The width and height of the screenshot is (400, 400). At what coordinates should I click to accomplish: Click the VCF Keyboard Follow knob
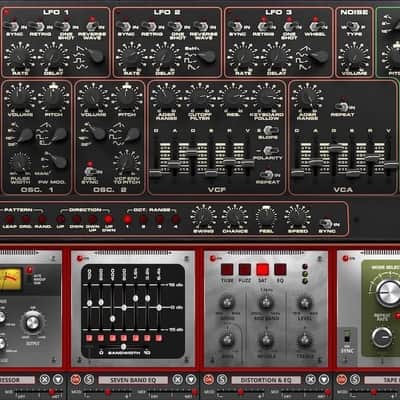tap(267, 98)
